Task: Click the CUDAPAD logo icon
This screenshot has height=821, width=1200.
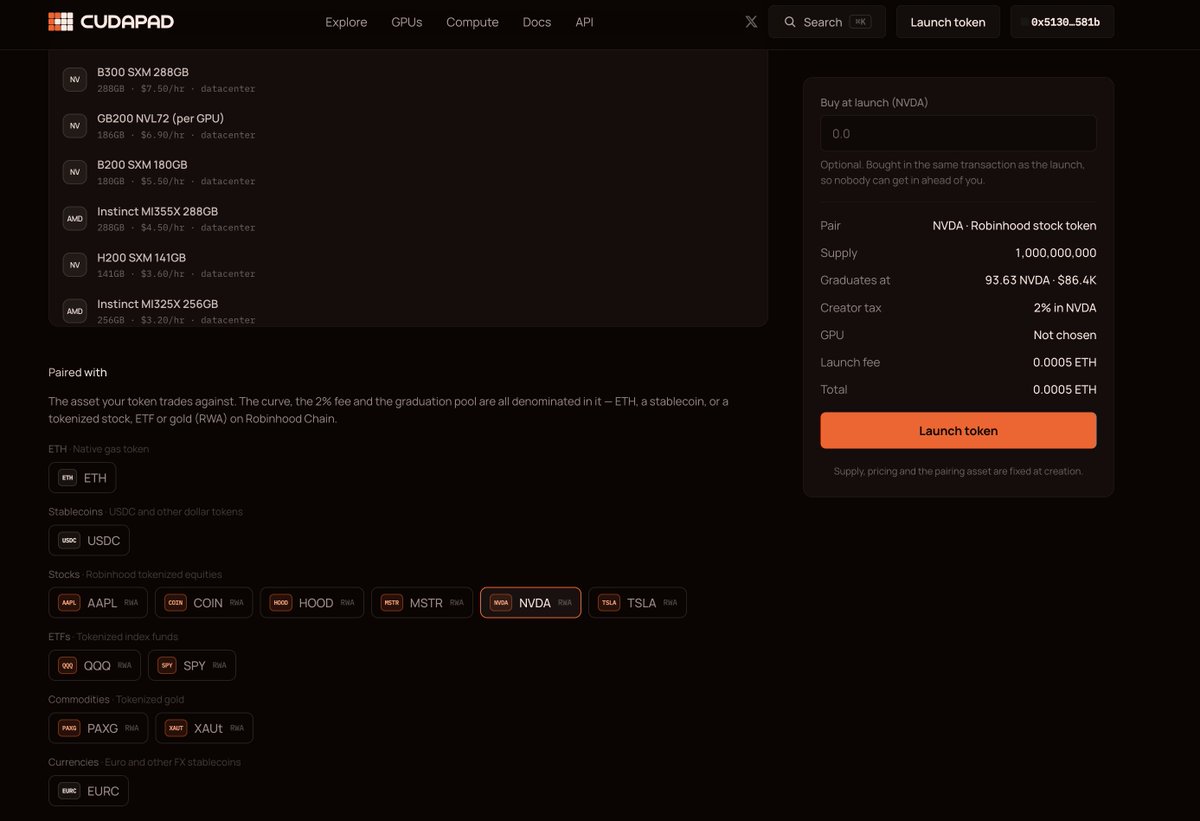Action: [x=61, y=22]
